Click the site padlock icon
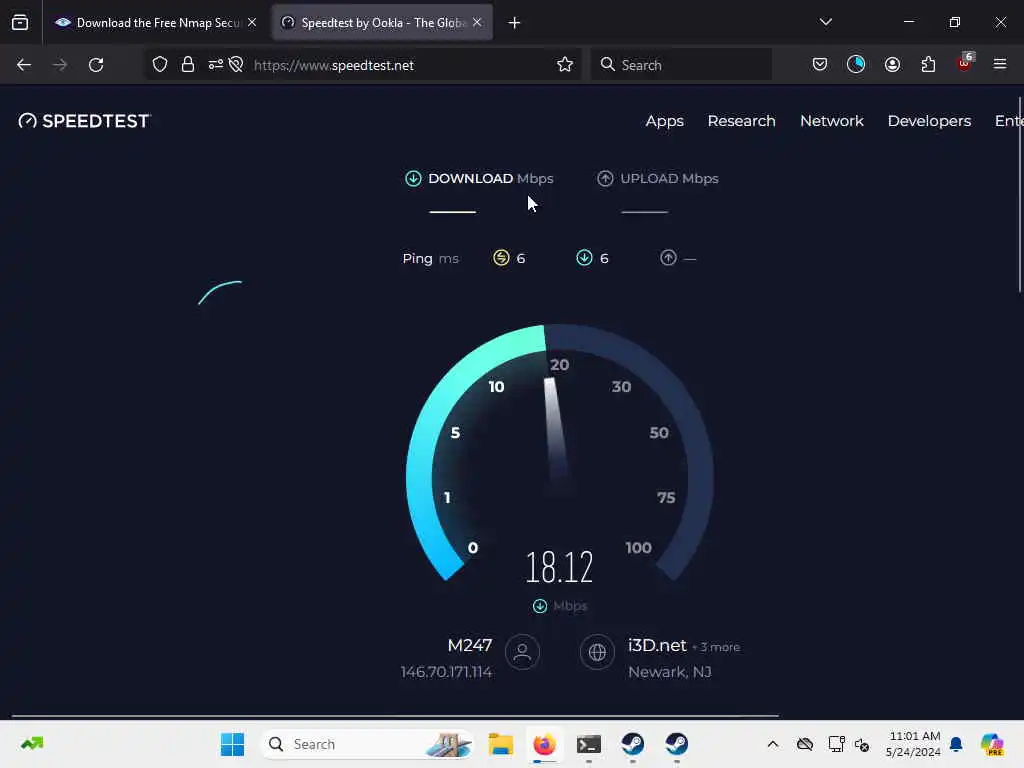1024x768 pixels. (x=188, y=65)
